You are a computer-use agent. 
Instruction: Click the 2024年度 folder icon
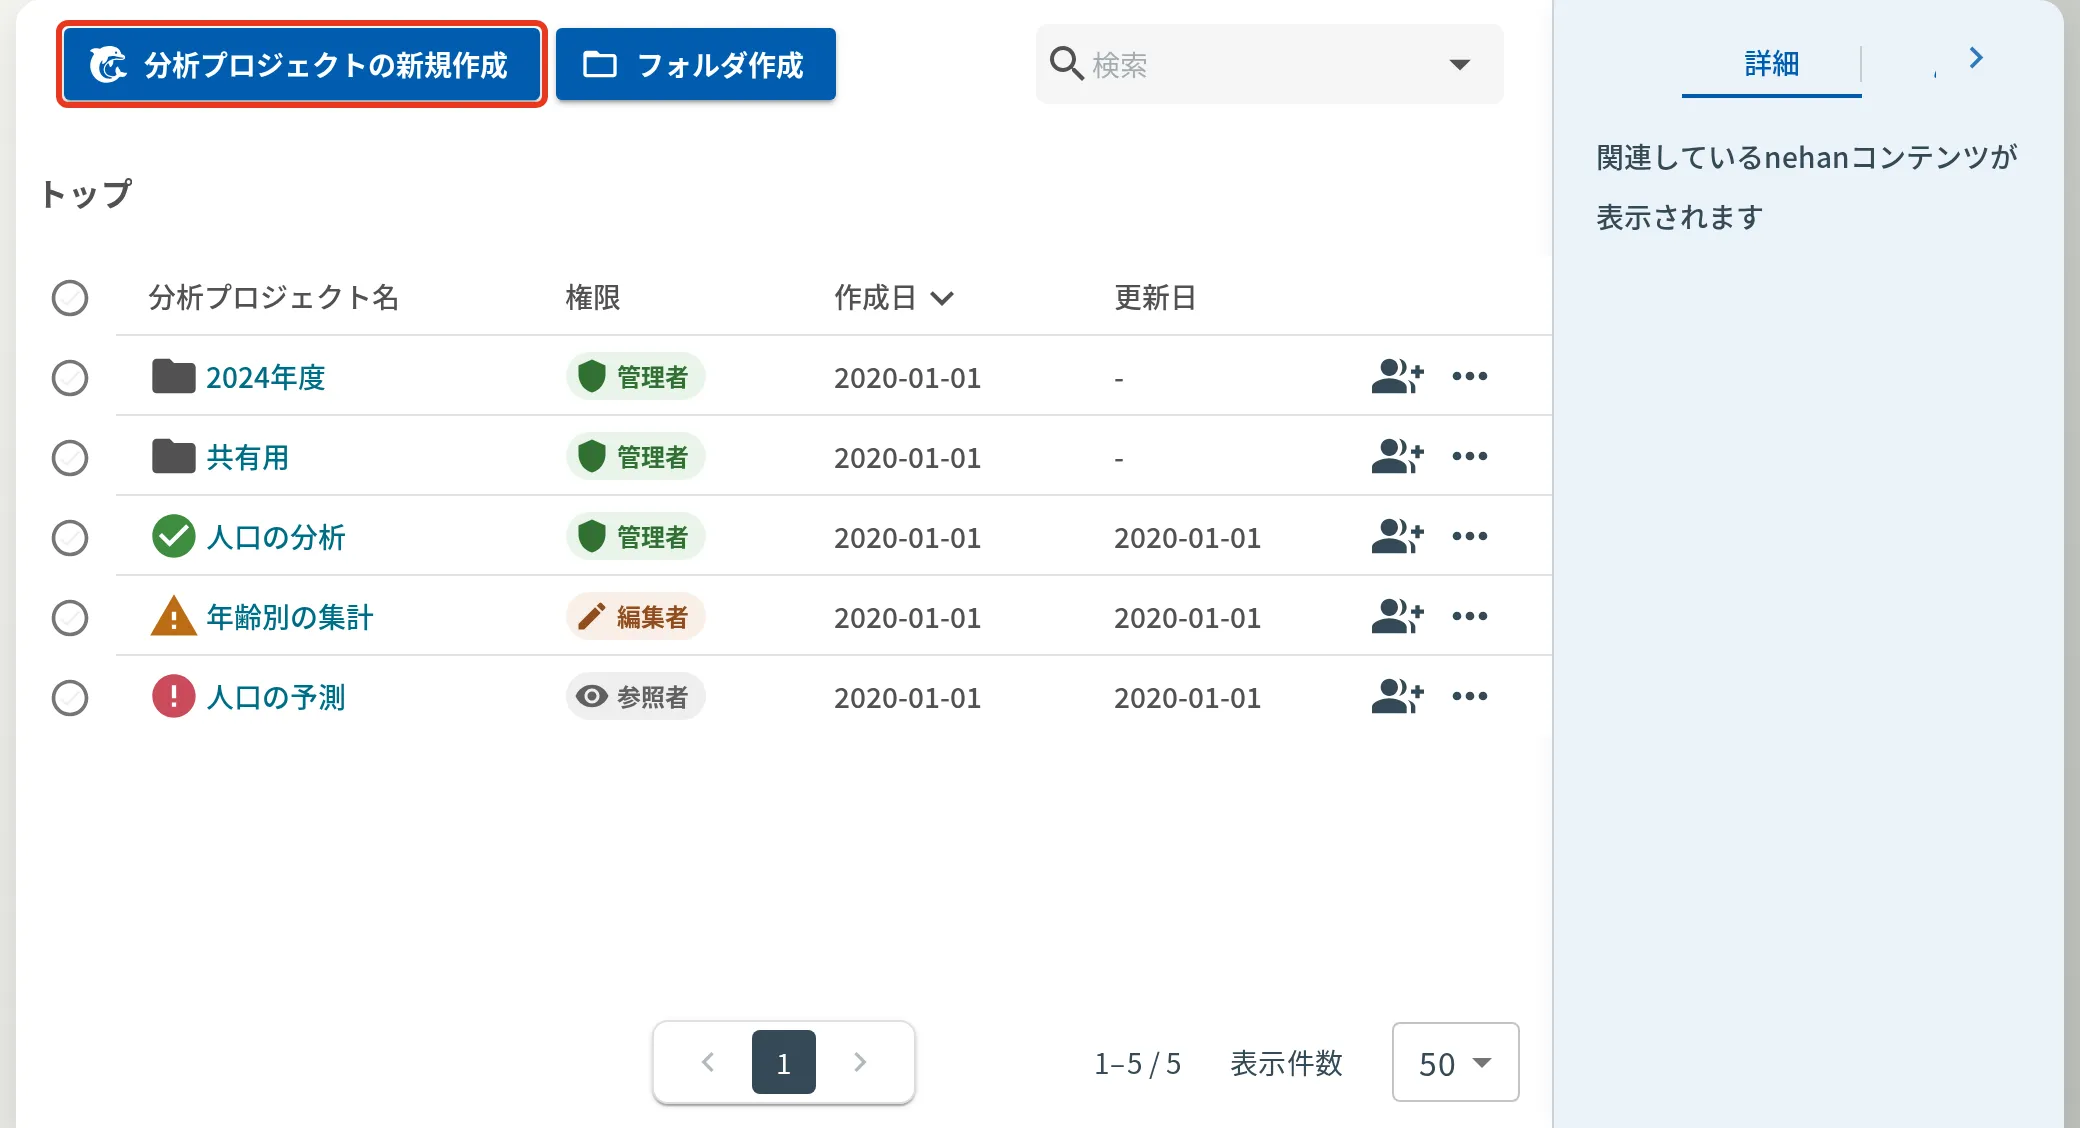[173, 377]
